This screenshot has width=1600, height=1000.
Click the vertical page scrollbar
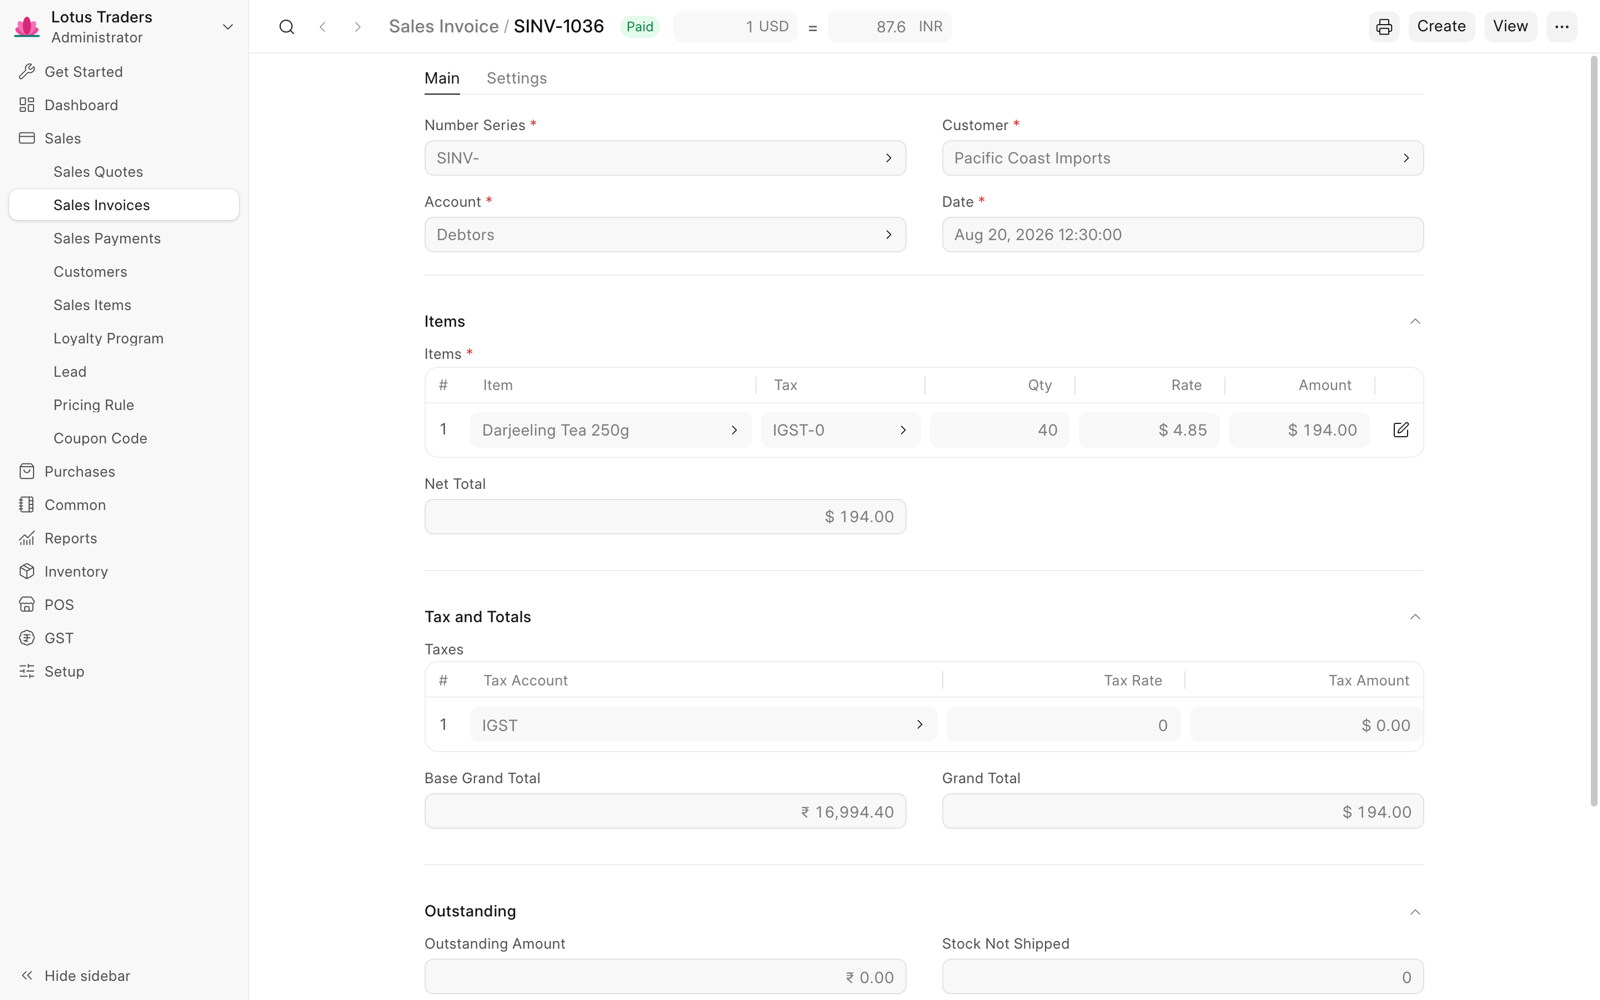pos(1594,430)
